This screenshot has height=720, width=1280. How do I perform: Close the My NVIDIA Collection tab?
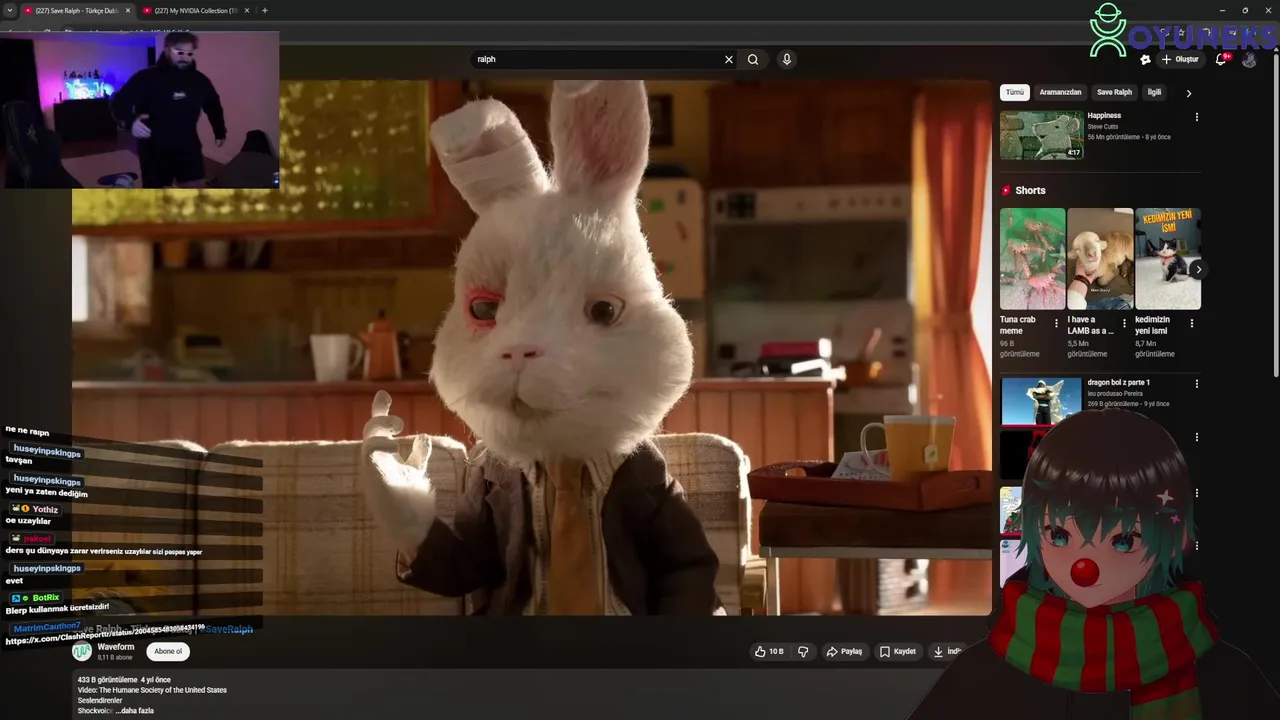tap(247, 11)
